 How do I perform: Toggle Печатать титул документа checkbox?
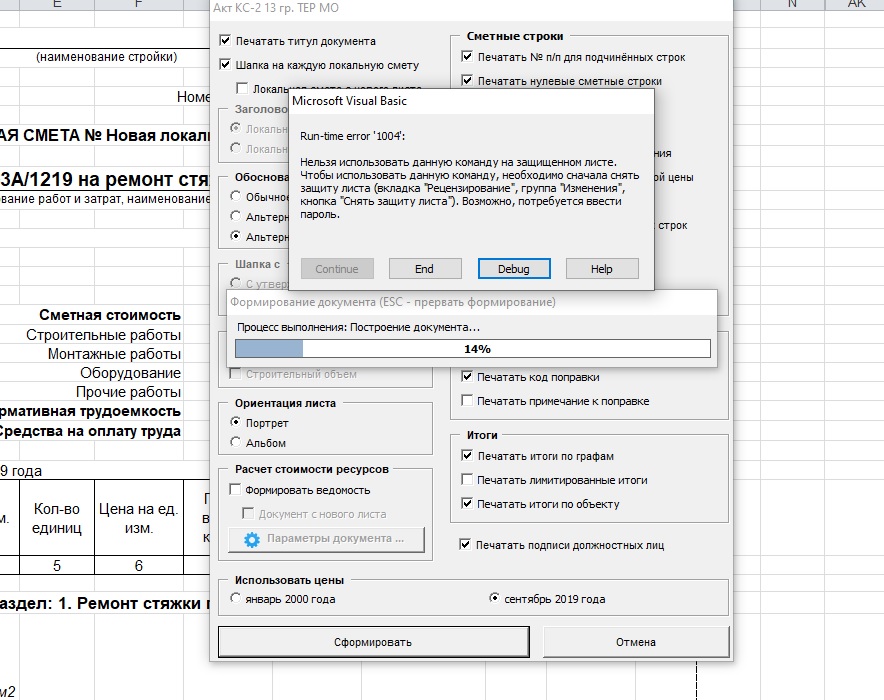226,41
